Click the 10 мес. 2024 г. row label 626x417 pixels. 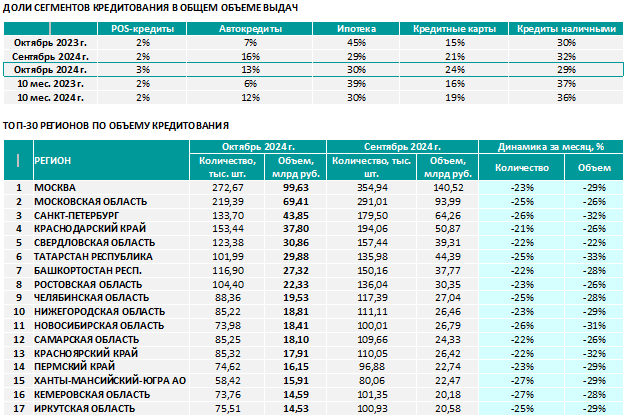[x=50, y=98]
